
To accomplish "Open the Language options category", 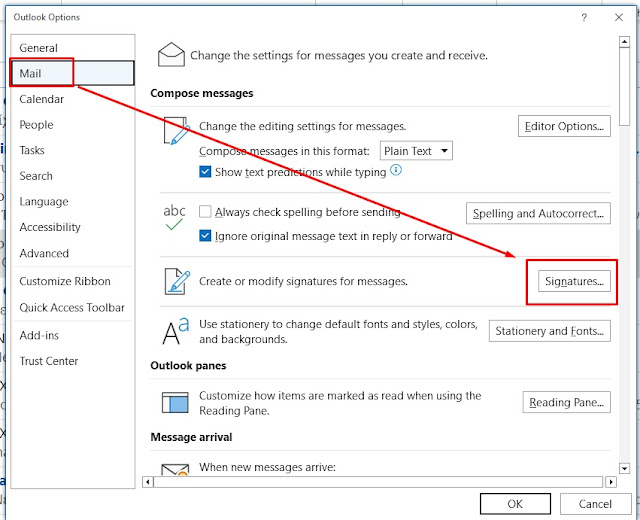I will click(x=73, y=202).
